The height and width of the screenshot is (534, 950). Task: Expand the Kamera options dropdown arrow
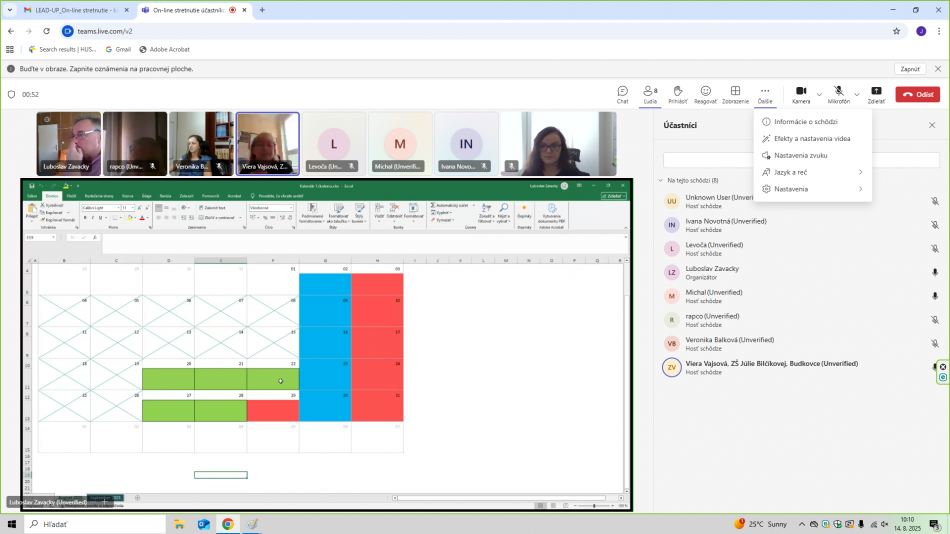coord(819,94)
